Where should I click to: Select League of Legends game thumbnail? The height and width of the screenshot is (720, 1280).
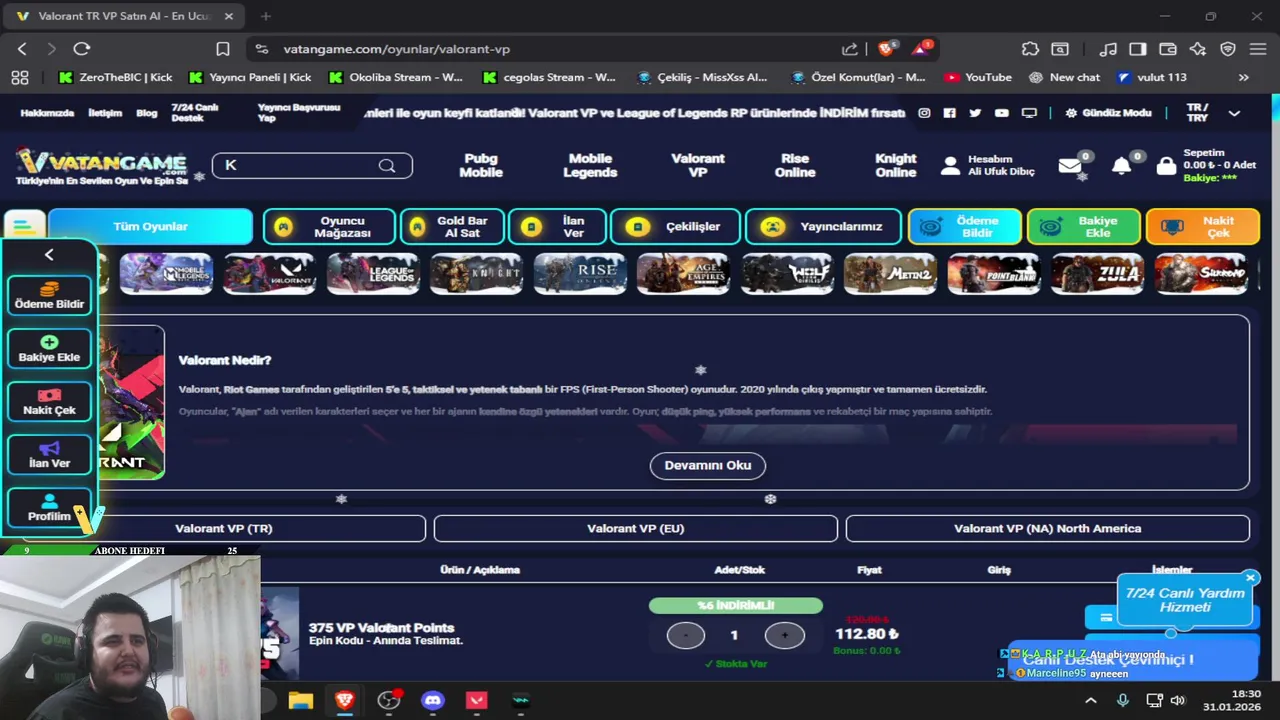pos(372,274)
